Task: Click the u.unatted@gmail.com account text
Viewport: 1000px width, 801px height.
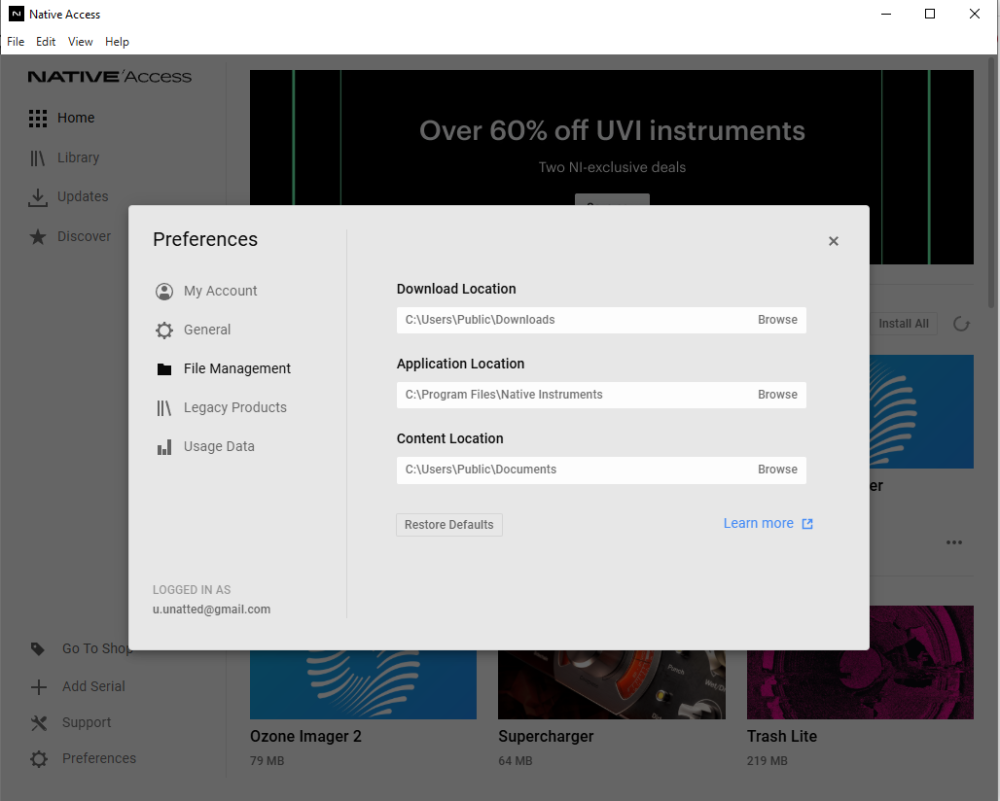Action: [212, 609]
